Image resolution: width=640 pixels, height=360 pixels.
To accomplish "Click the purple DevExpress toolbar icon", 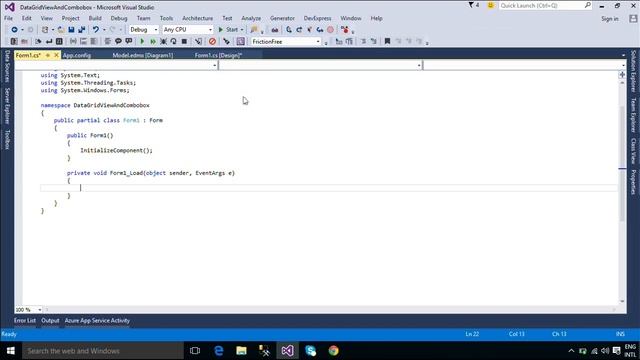I will click(x=241, y=41).
